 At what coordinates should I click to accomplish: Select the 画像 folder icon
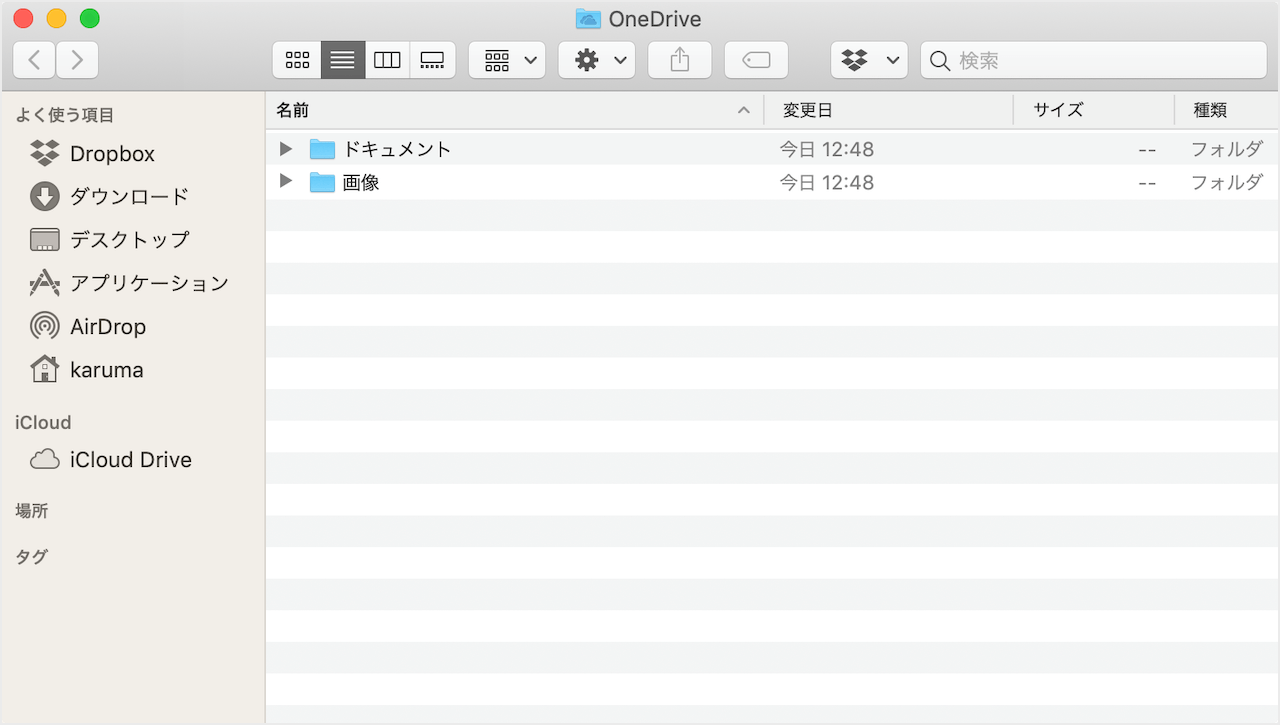(322, 182)
